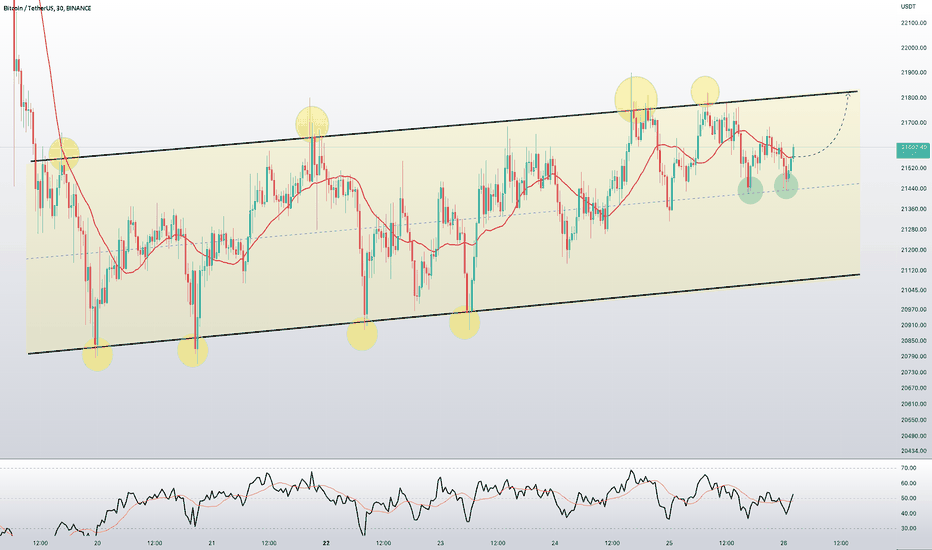Click the 20790.00 price axis label
The height and width of the screenshot is (550, 932).
coord(914,357)
